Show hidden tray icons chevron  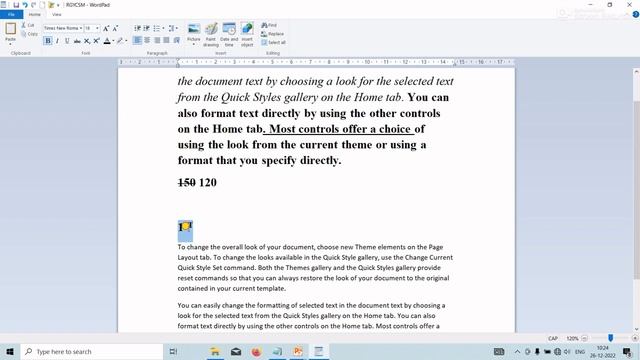point(517,351)
